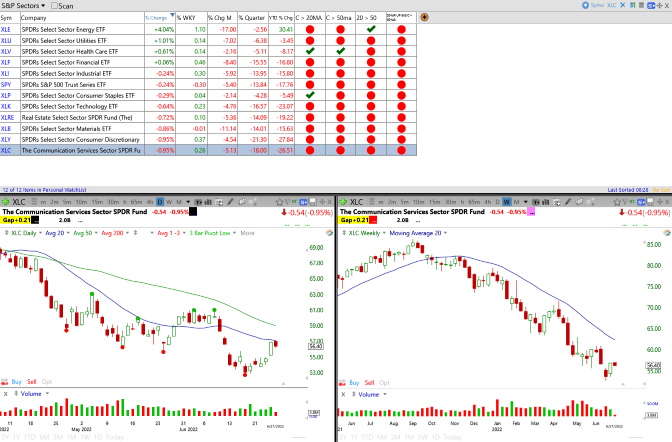672x442 pixels.
Task: Add a symbol with the green plus in daily chart
Action: coord(6,202)
